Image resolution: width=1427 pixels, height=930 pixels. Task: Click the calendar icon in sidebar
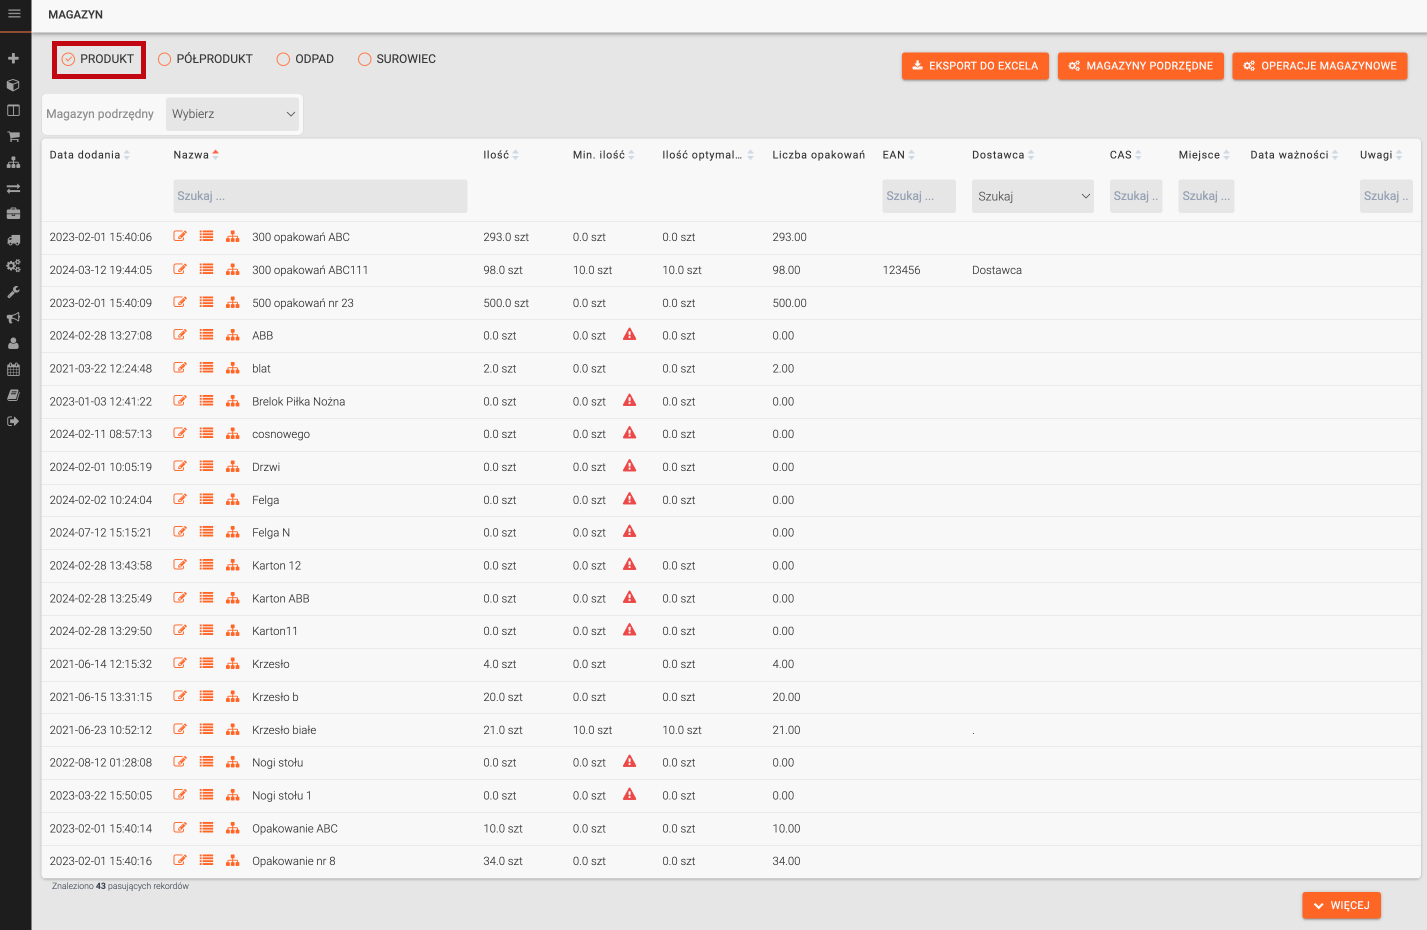pyautogui.click(x=14, y=369)
